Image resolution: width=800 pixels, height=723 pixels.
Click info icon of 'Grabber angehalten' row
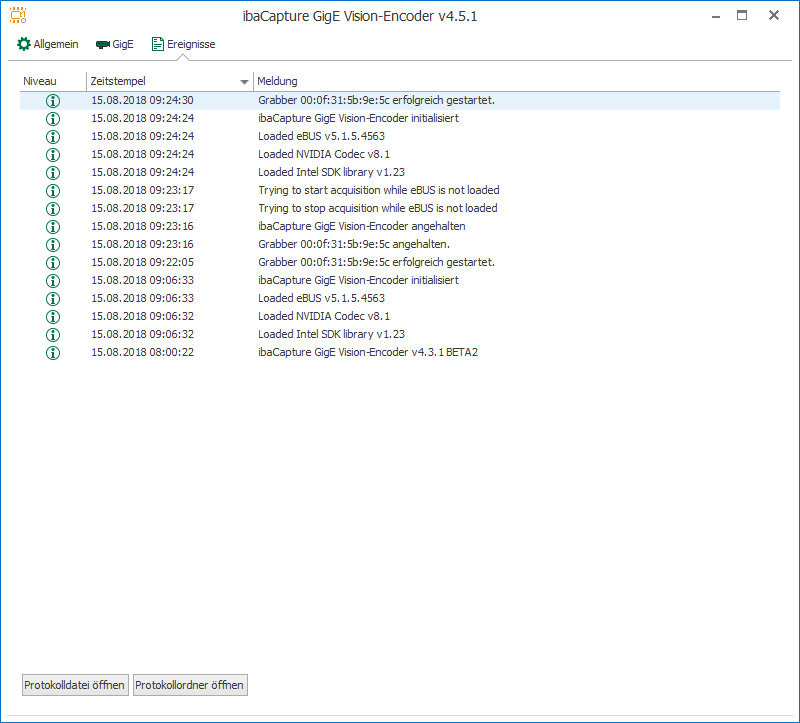tap(53, 245)
